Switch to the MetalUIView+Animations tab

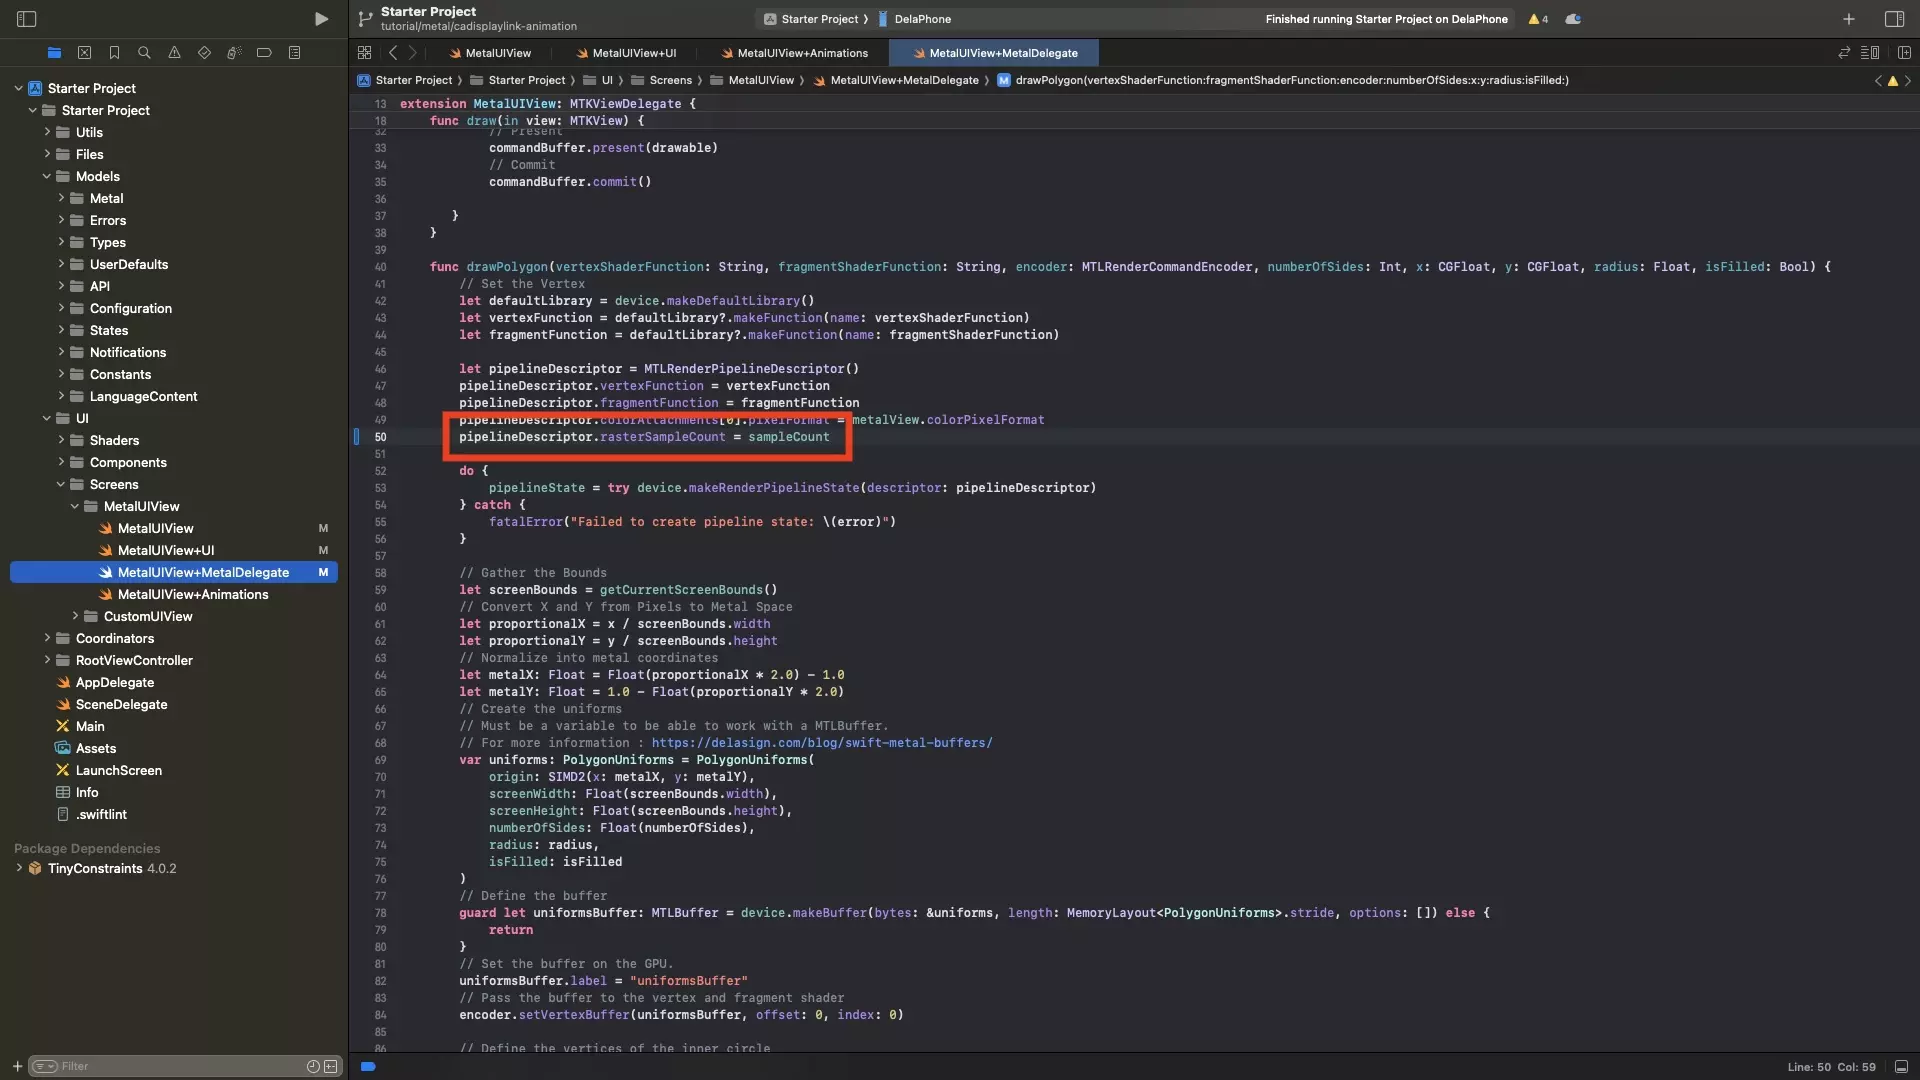coord(794,53)
